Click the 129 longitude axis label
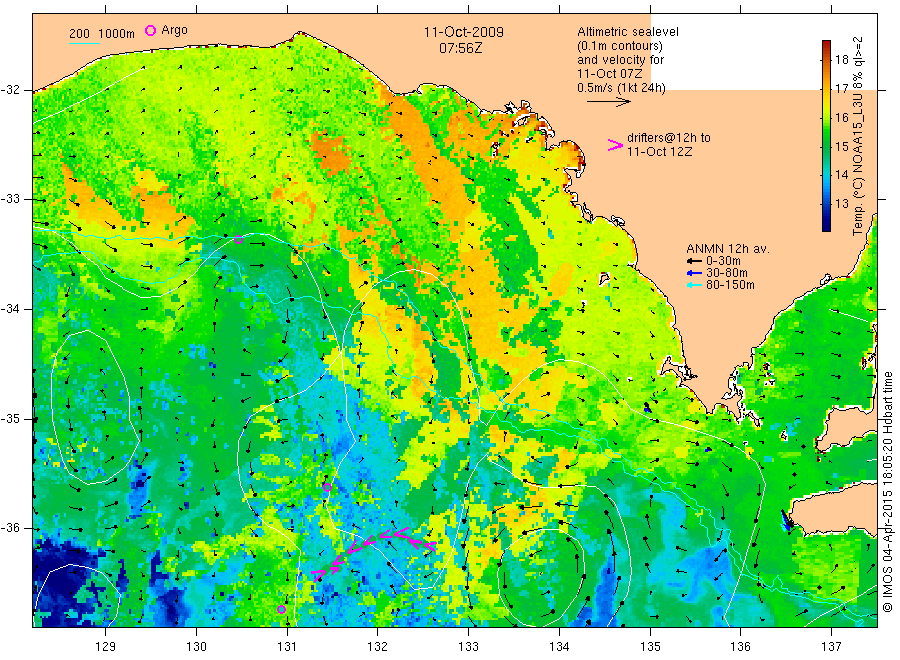 (106, 647)
